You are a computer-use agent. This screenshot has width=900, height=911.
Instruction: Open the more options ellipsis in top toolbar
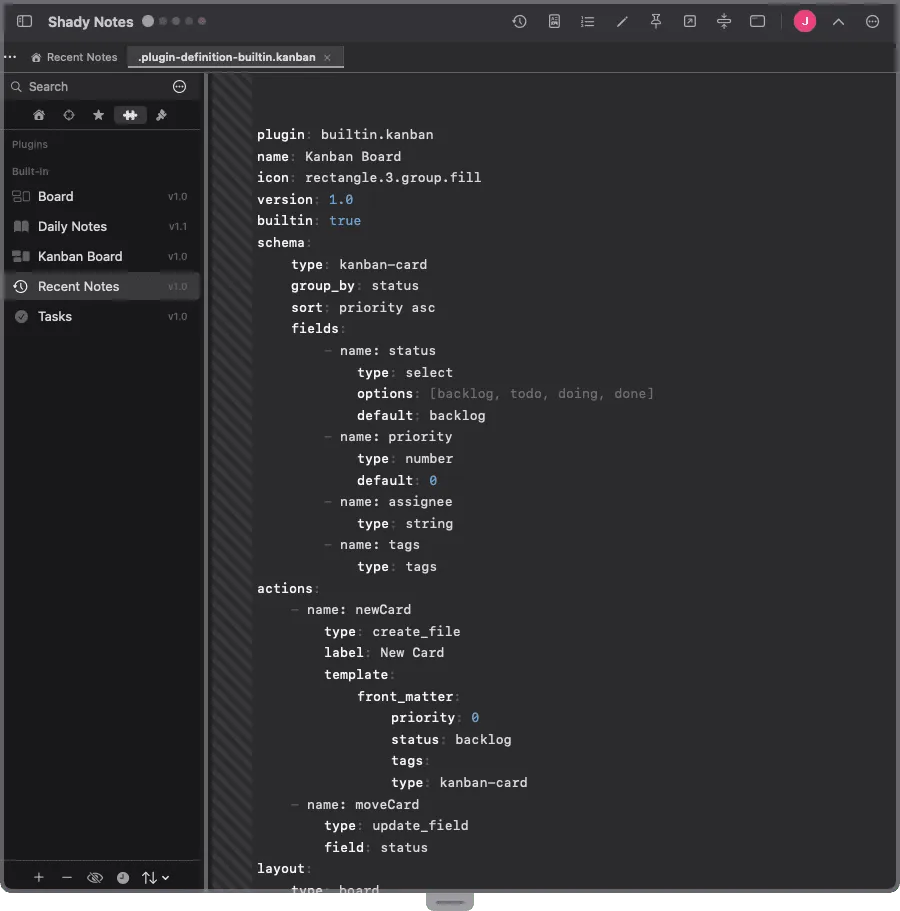pyautogui.click(x=872, y=21)
